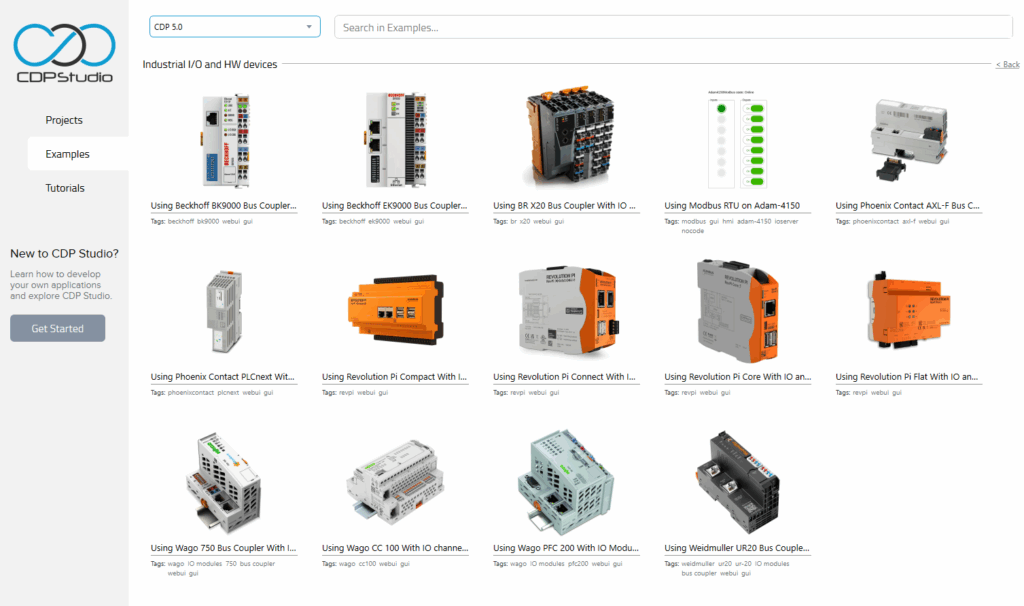Click the 'nocode' tag
Screen dimensions: 1024x606
[x=693, y=231]
